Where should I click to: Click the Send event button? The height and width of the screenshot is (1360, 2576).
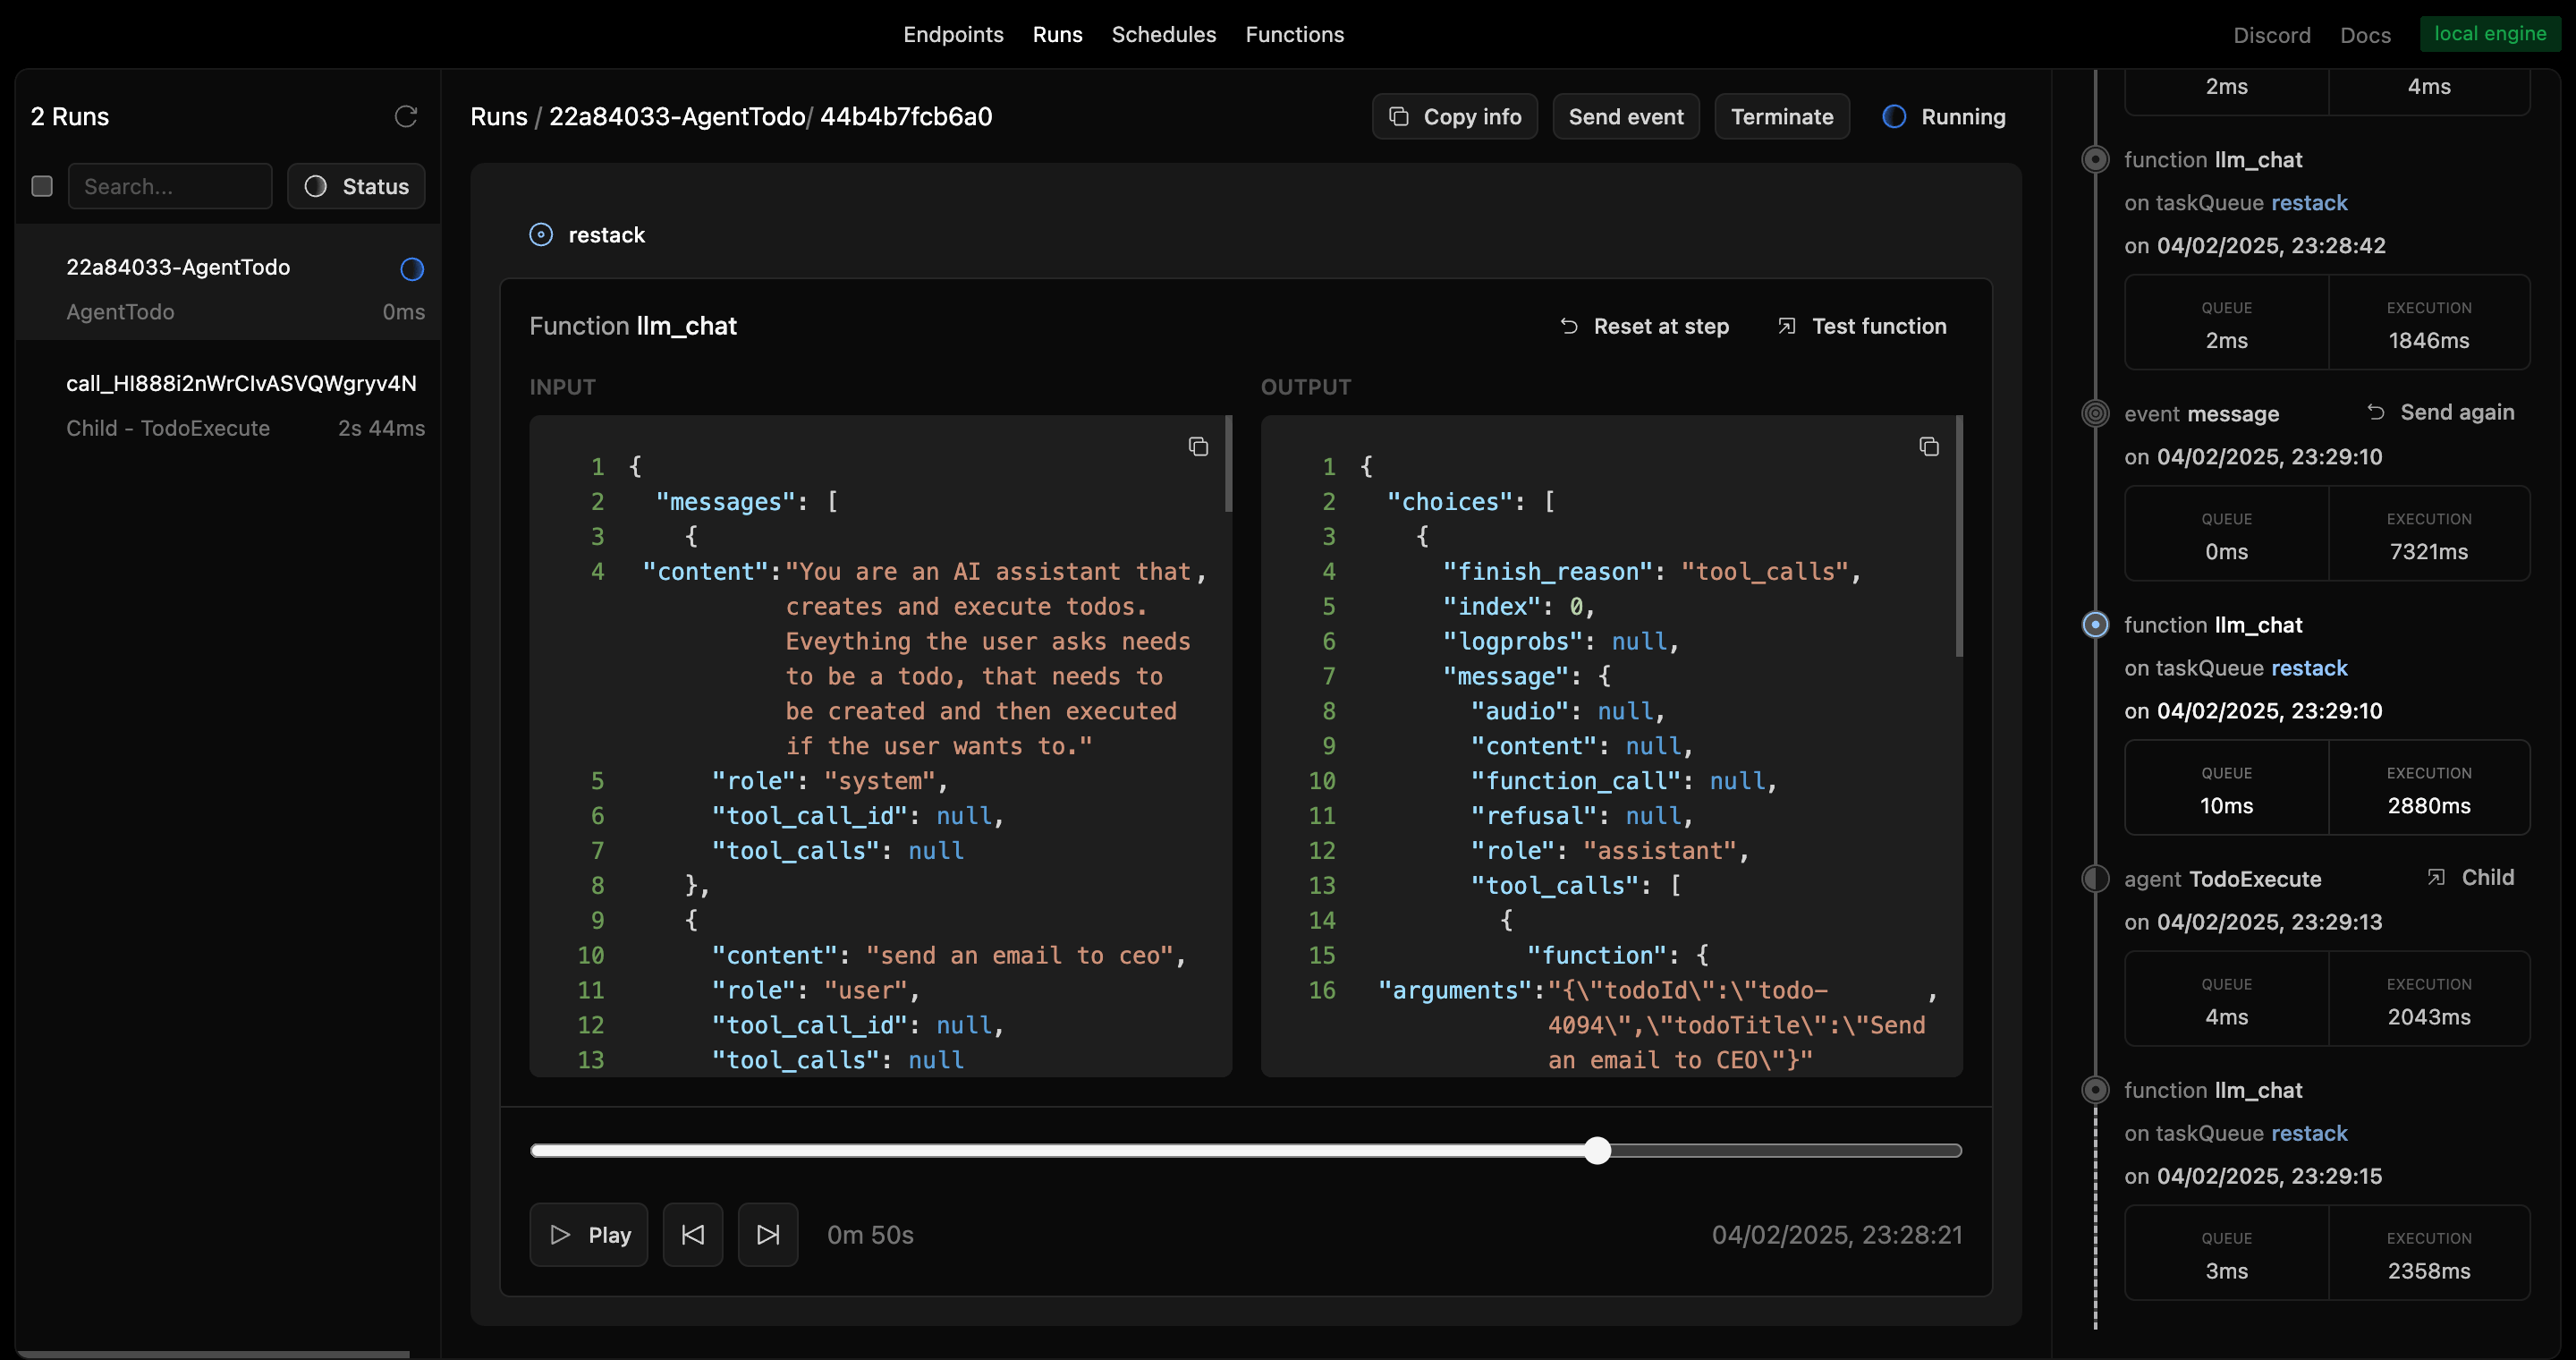point(1625,117)
